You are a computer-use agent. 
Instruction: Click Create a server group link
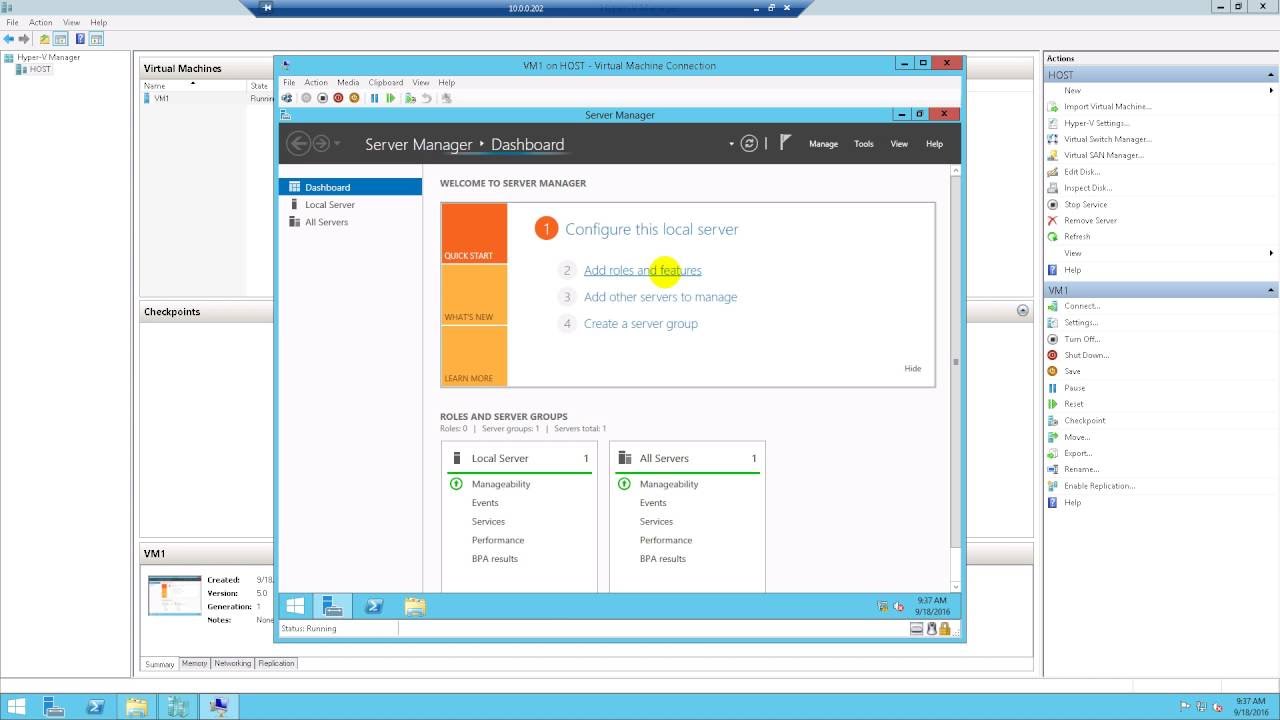pos(641,324)
